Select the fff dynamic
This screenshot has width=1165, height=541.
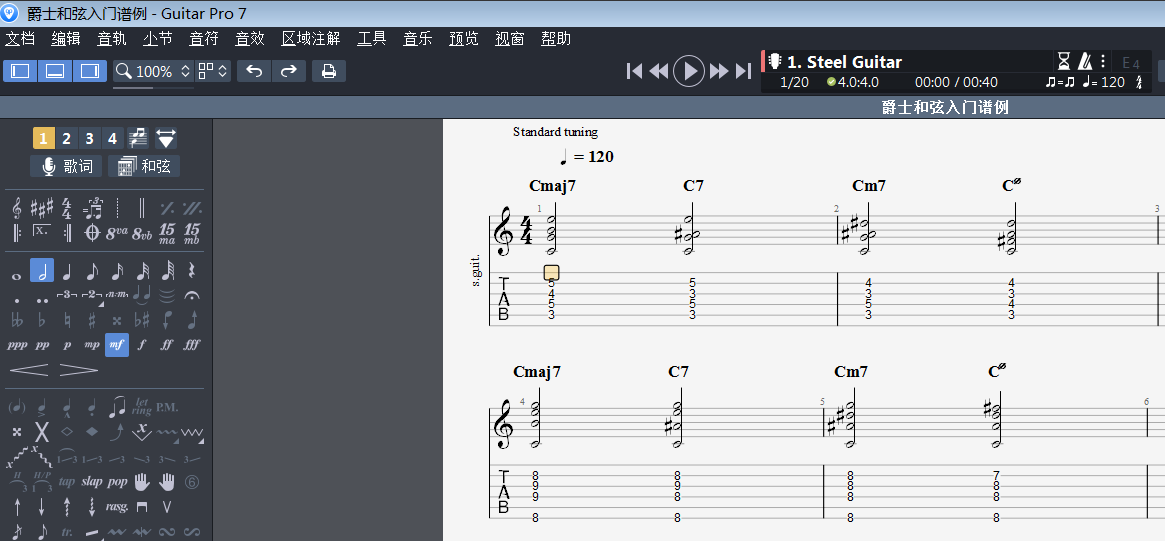(192, 345)
